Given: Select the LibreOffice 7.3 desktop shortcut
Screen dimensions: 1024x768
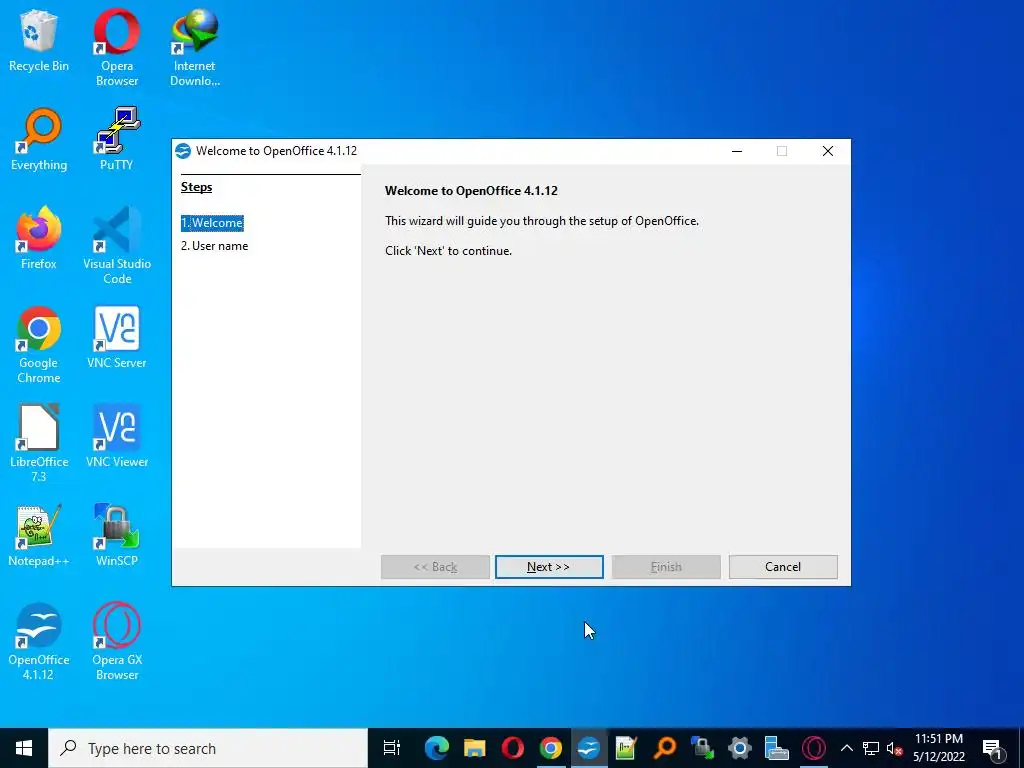Looking at the screenshot, I should coord(39,443).
